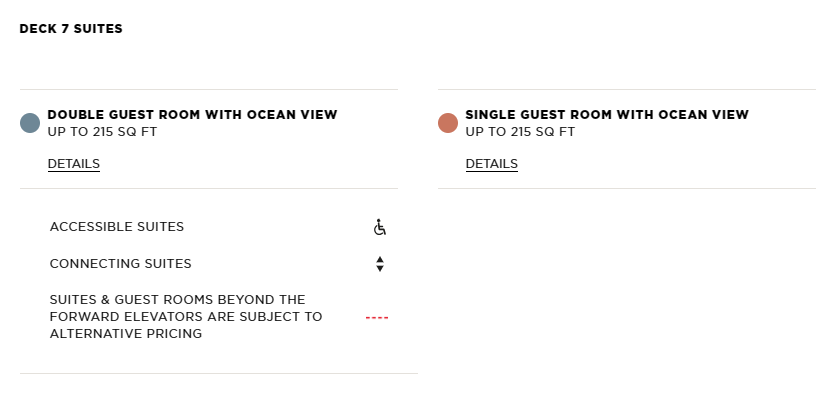Click the Deck 7 Suites heading
The height and width of the screenshot is (412, 819).
[x=71, y=29]
